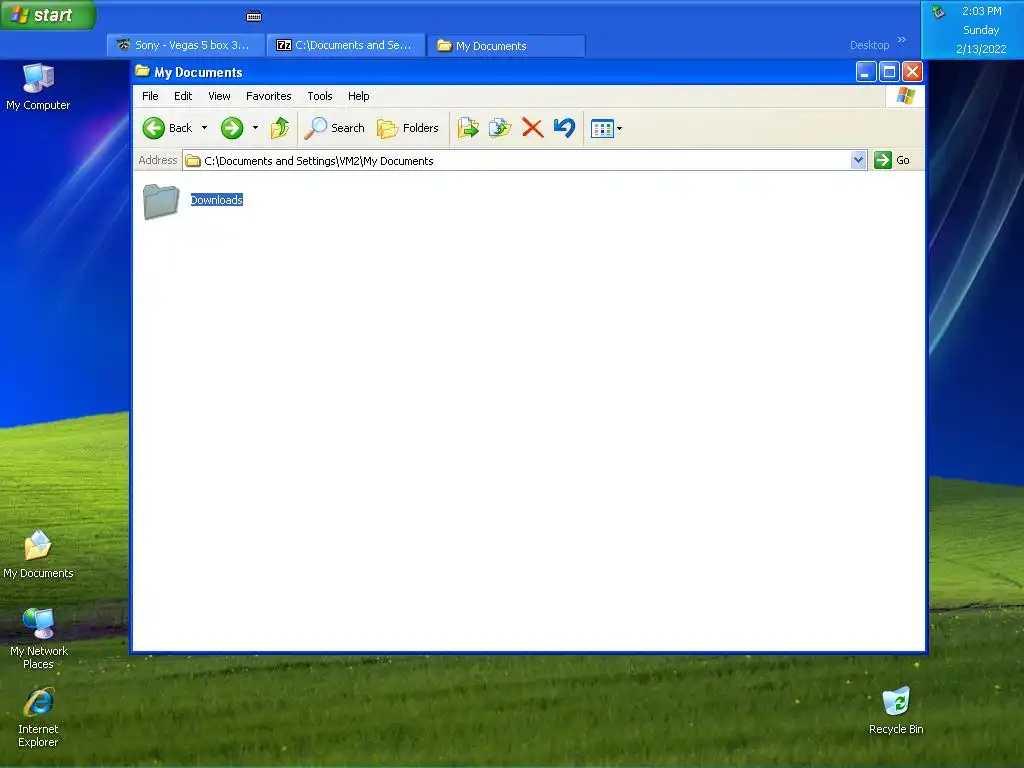Image resolution: width=1024 pixels, height=768 pixels.
Task: Click the green Forward arrow icon
Action: pyautogui.click(x=232, y=128)
